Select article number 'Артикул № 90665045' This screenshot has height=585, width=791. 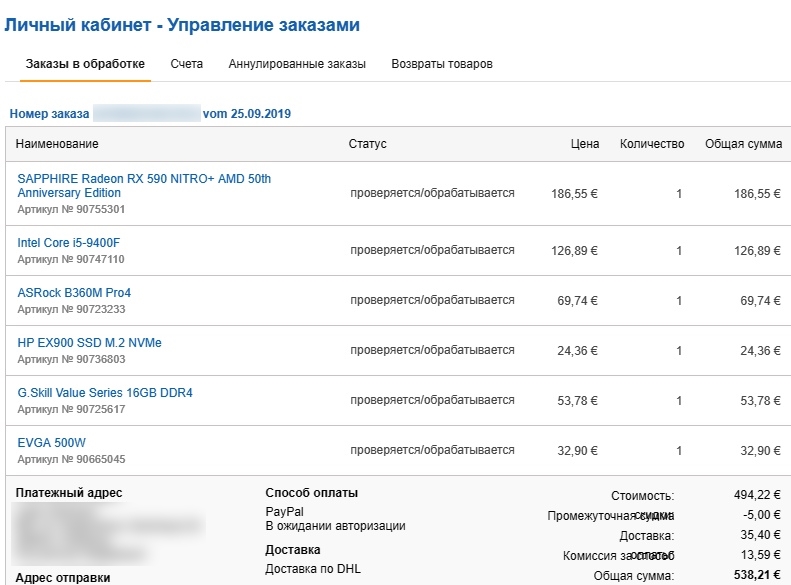pos(71,459)
